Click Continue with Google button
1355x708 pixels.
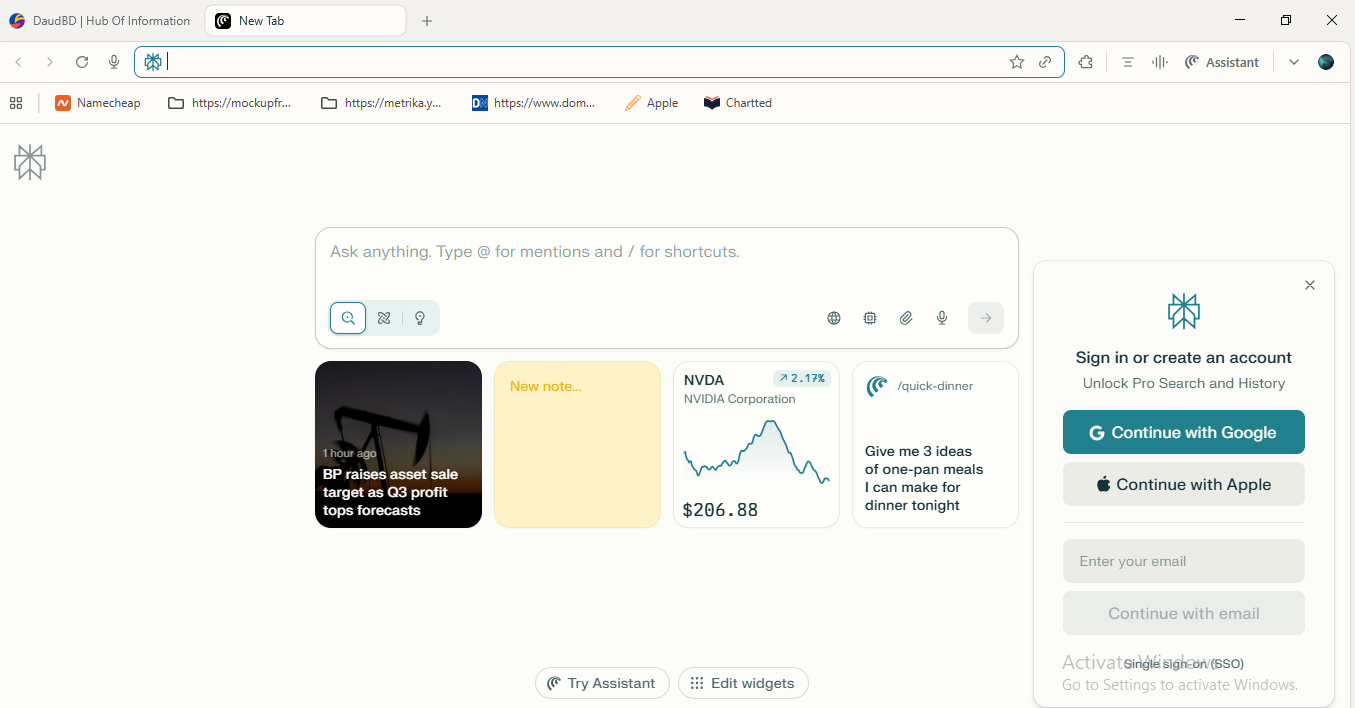pos(1183,432)
